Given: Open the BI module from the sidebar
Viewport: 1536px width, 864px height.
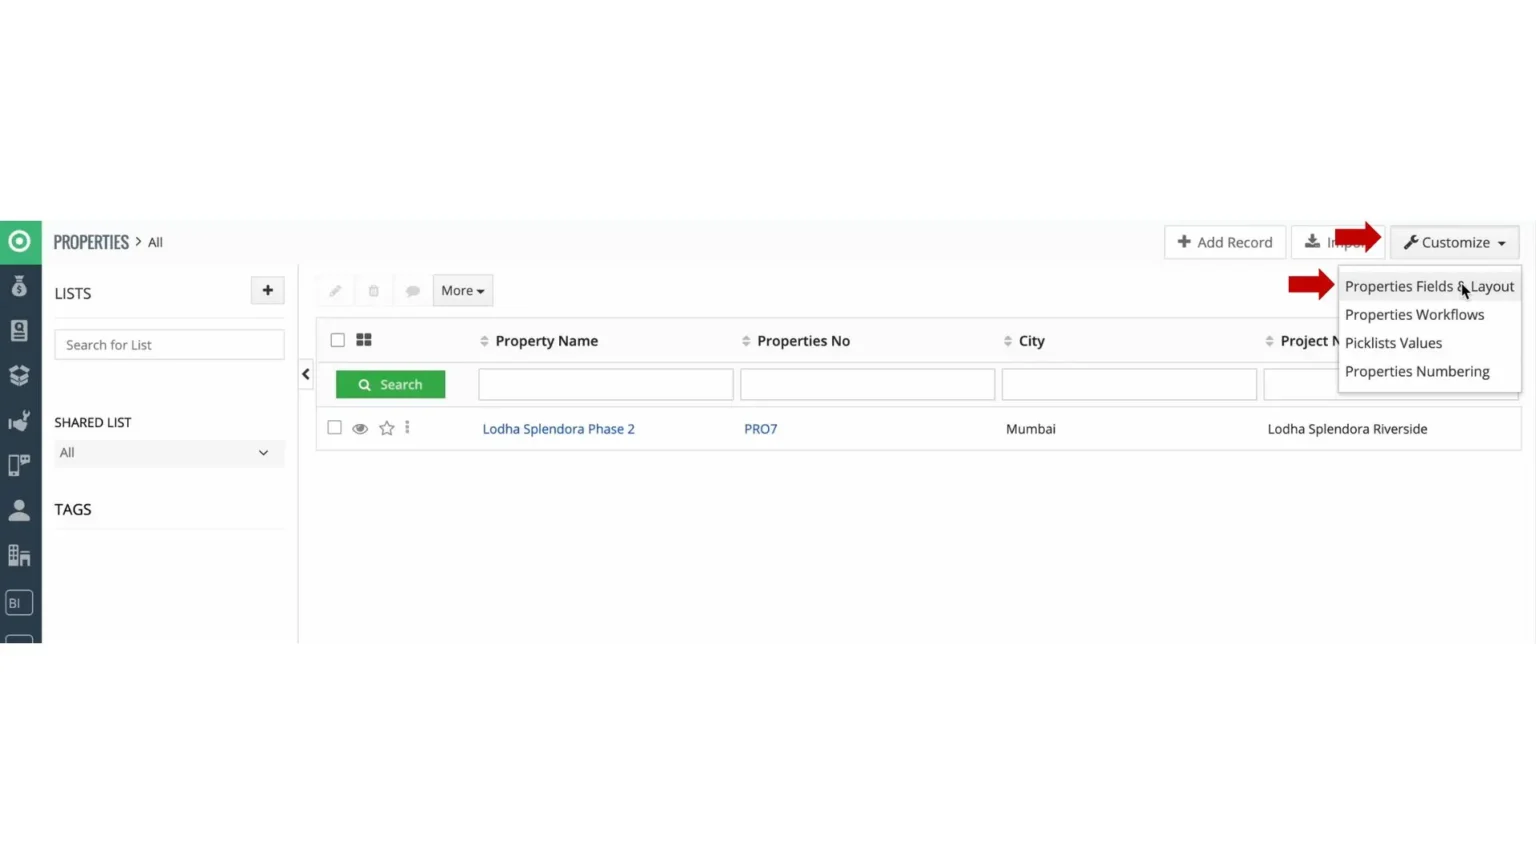Looking at the screenshot, I should [17, 602].
